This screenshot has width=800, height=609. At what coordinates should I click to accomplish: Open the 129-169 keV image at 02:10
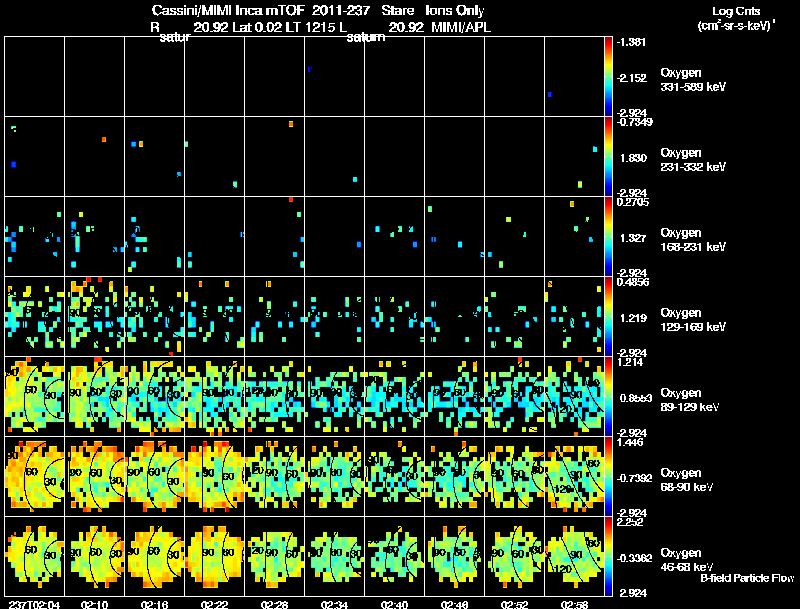click(94, 317)
